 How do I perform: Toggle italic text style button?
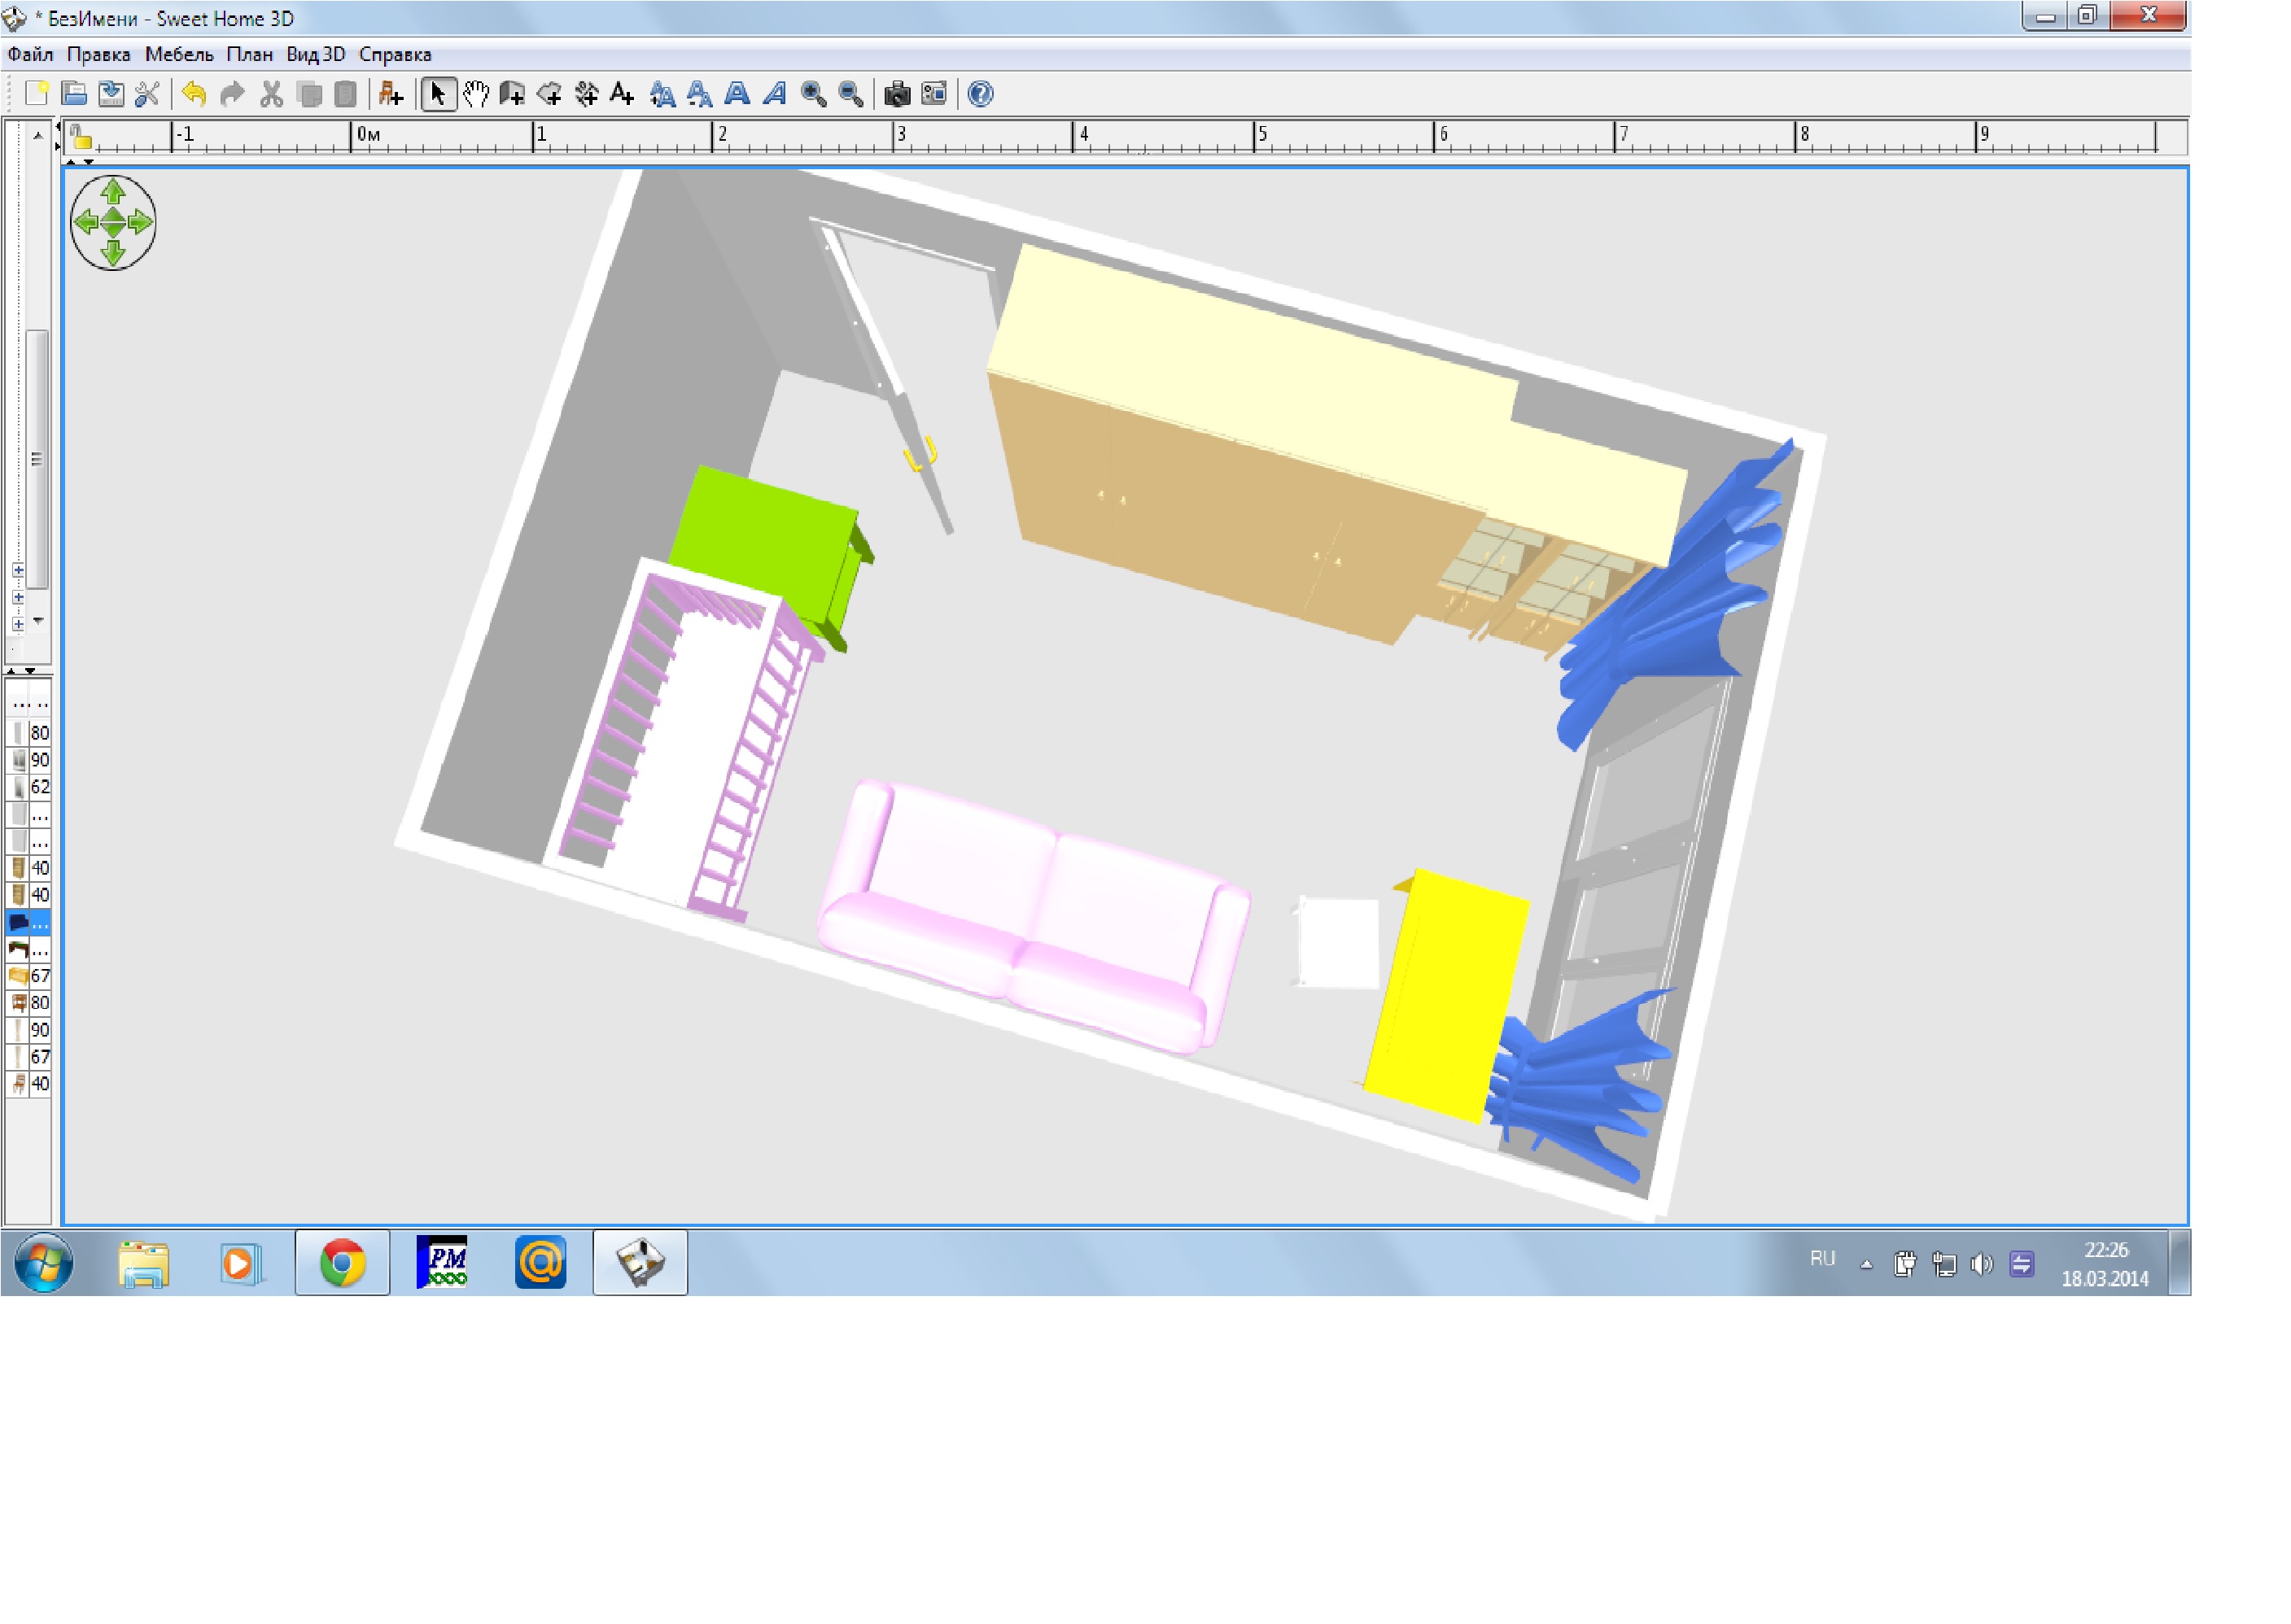tap(775, 95)
